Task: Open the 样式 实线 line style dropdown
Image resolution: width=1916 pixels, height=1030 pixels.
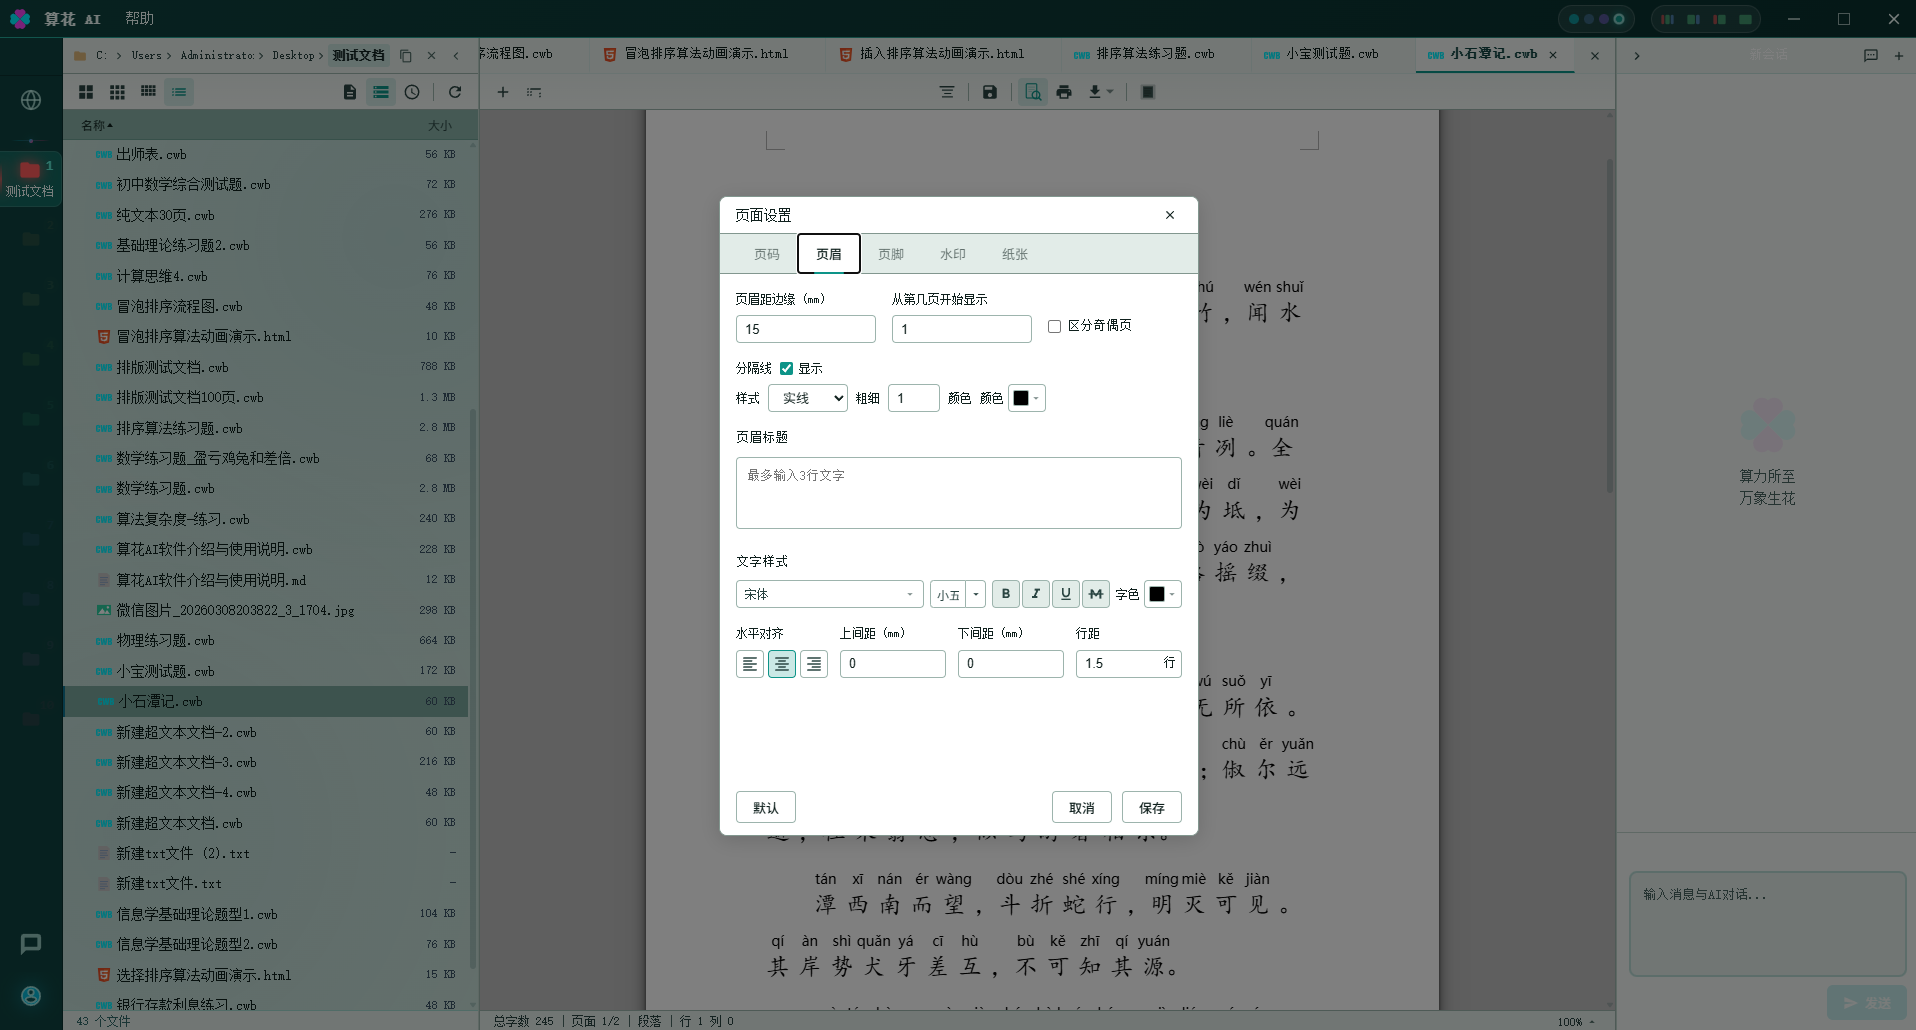Action: coord(808,398)
